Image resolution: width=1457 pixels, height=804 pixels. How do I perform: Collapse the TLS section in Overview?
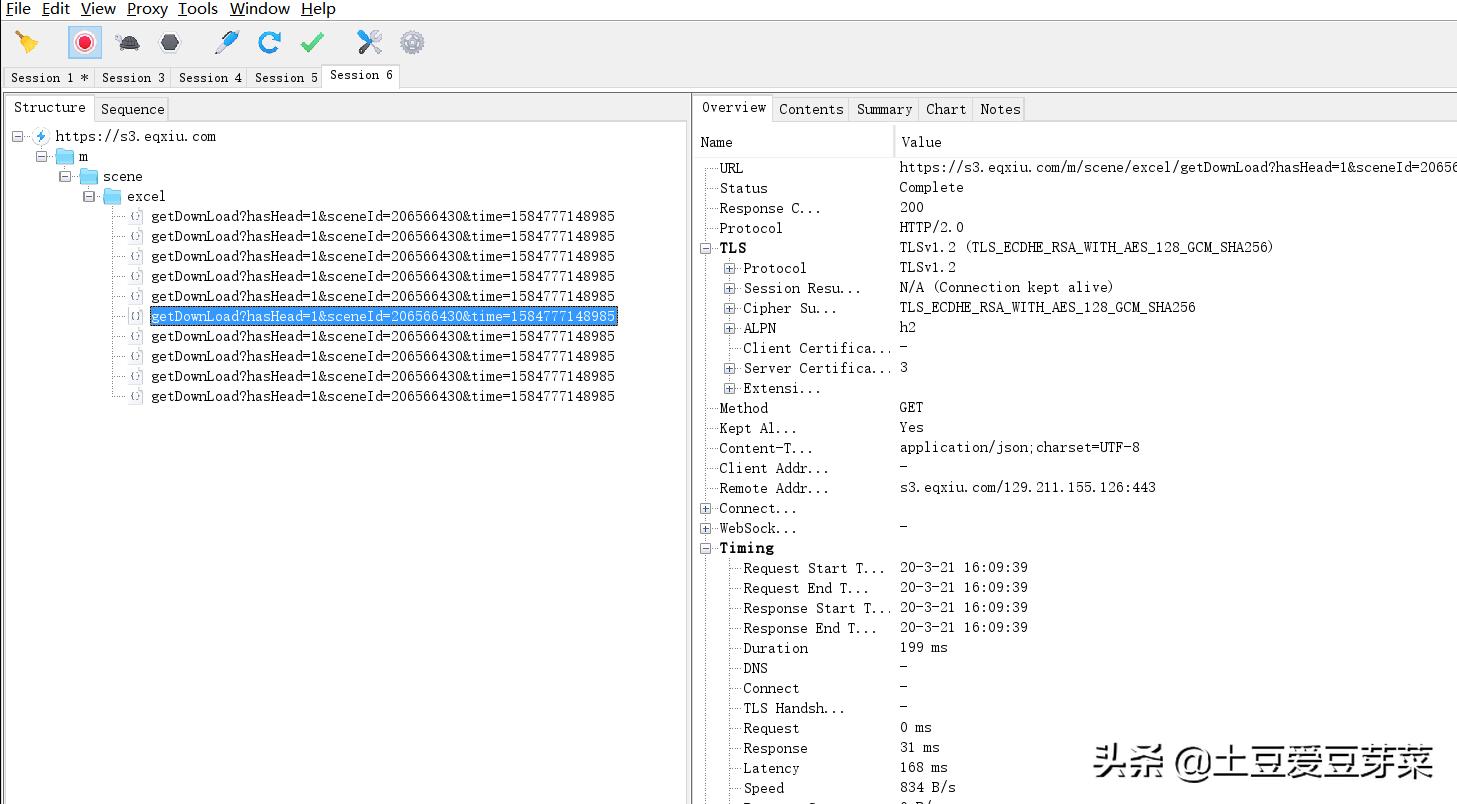706,248
